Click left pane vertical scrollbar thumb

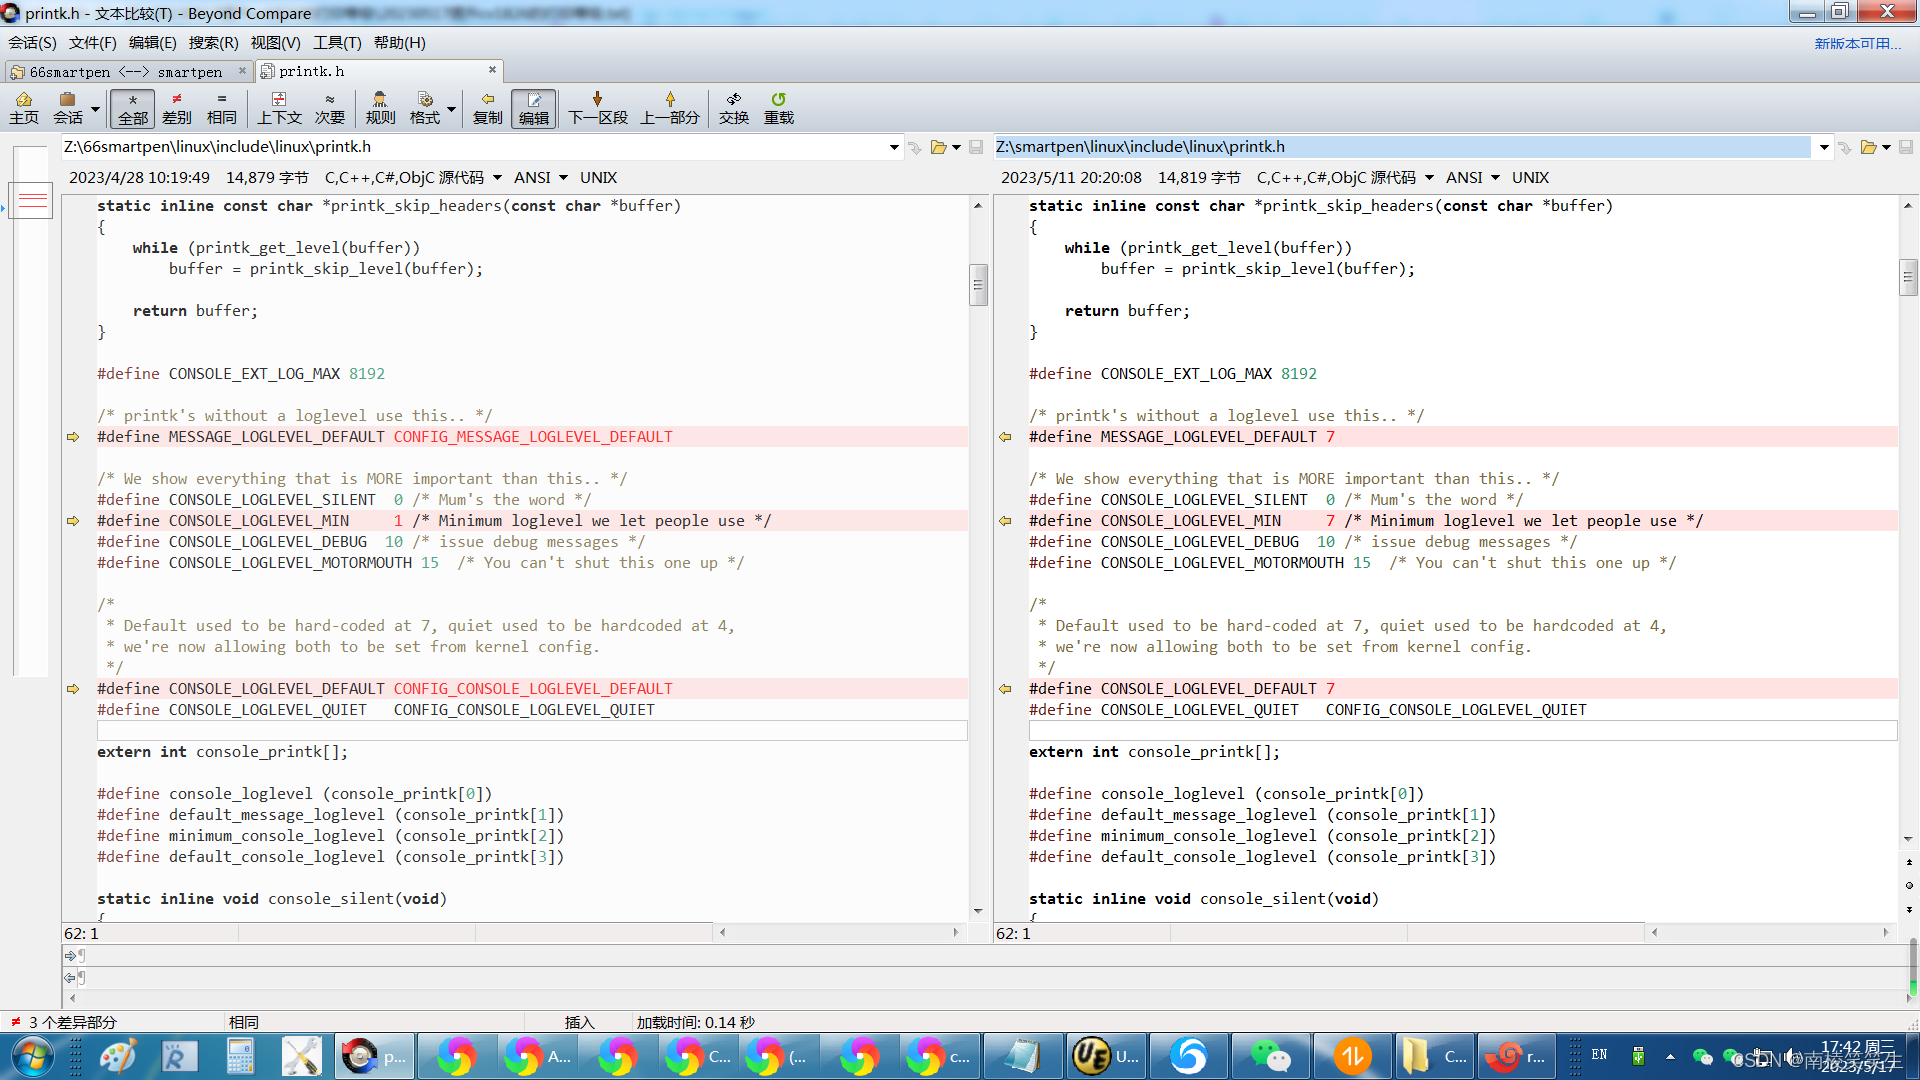coord(978,285)
